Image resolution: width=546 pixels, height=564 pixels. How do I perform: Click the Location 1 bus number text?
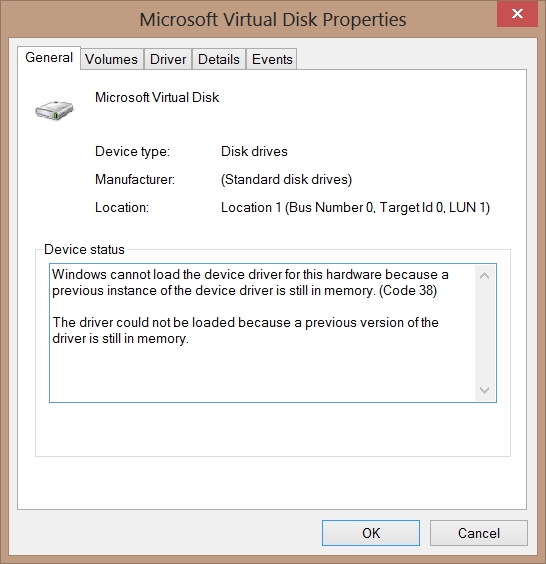(x=355, y=208)
